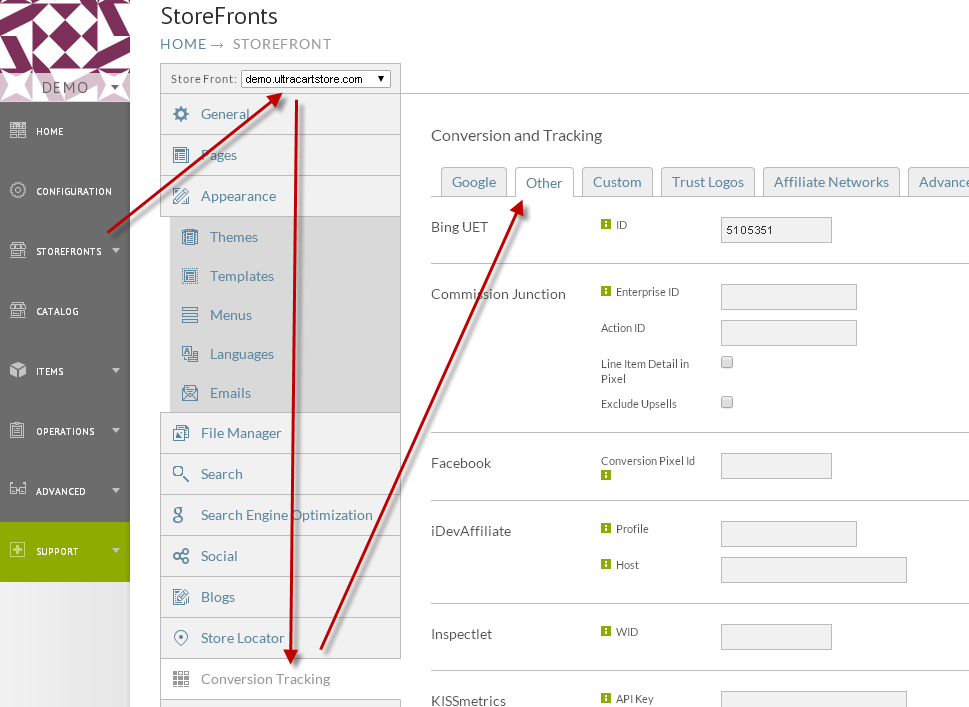Click the Emails envelope icon
The height and width of the screenshot is (707, 969).
[x=190, y=393]
